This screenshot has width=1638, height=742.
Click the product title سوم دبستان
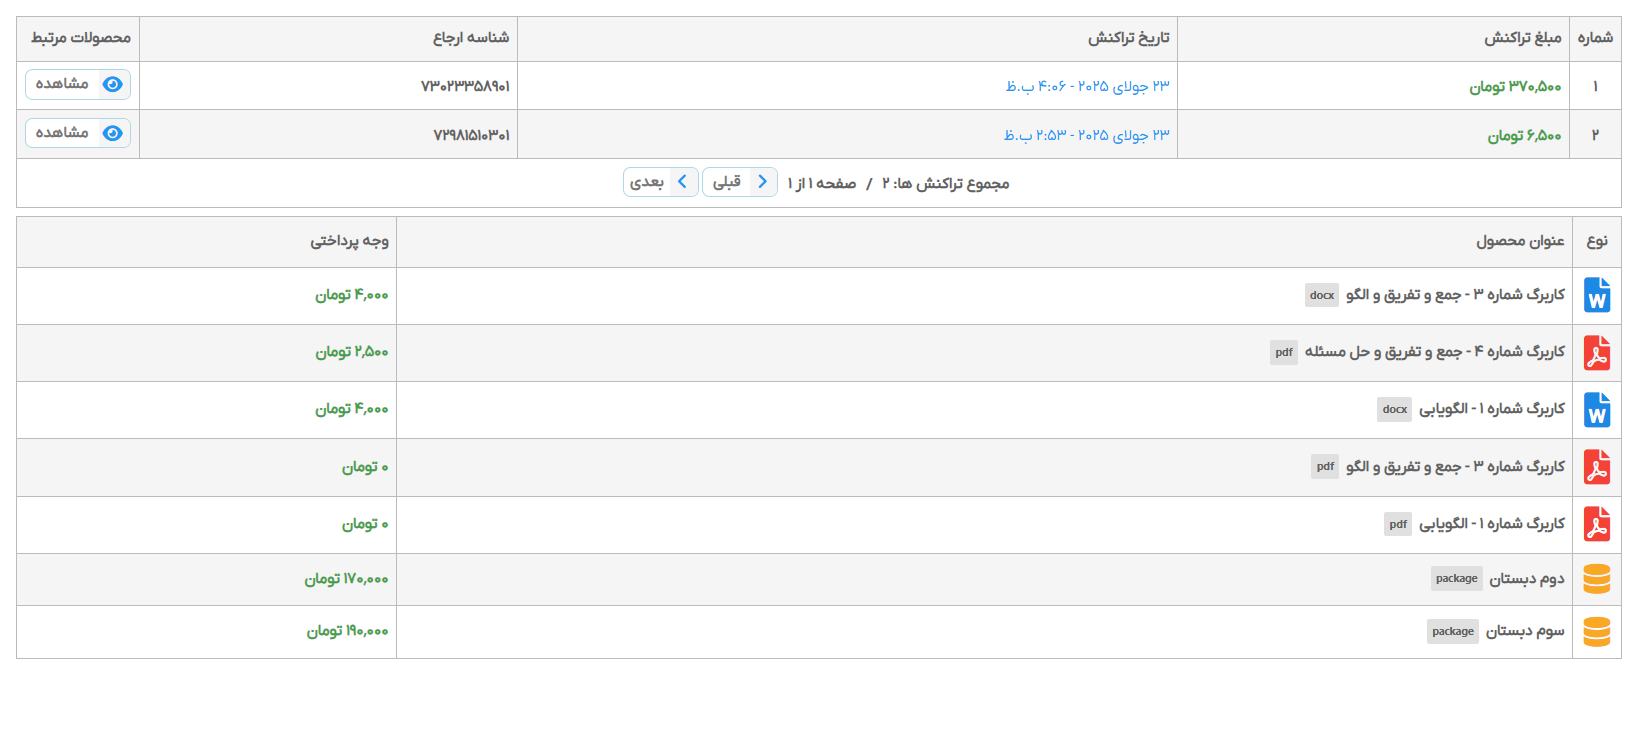(x=1525, y=631)
